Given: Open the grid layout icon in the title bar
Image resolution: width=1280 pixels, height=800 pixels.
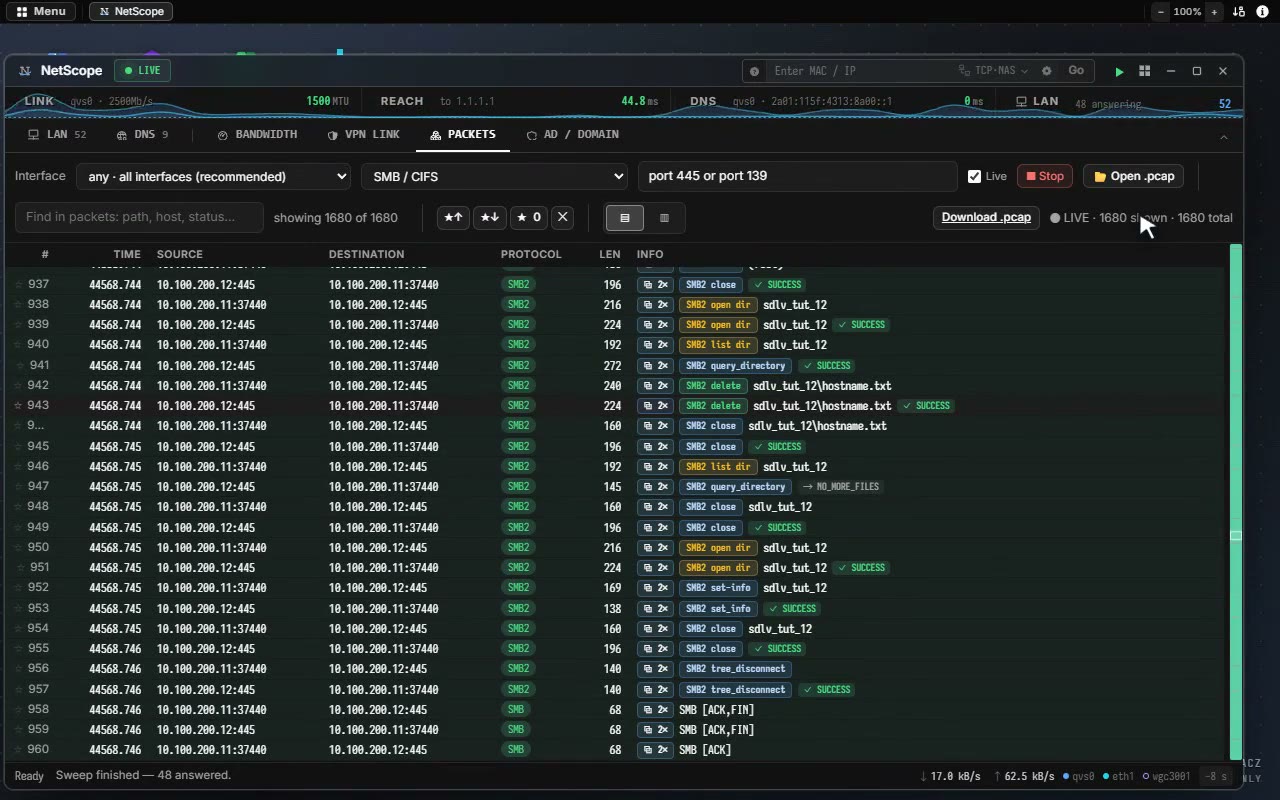Looking at the screenshot, I should 1145,71.
